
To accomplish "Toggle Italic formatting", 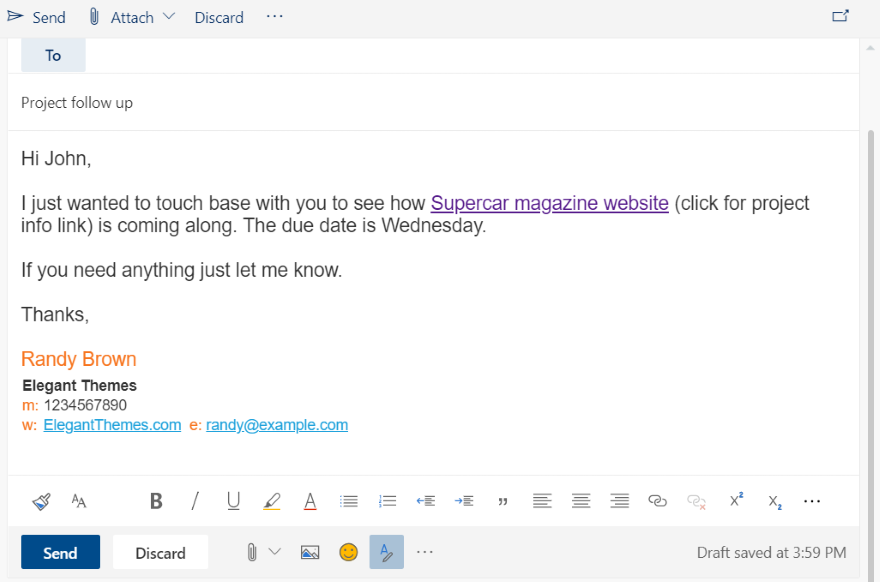I will (x=195, y=501).
